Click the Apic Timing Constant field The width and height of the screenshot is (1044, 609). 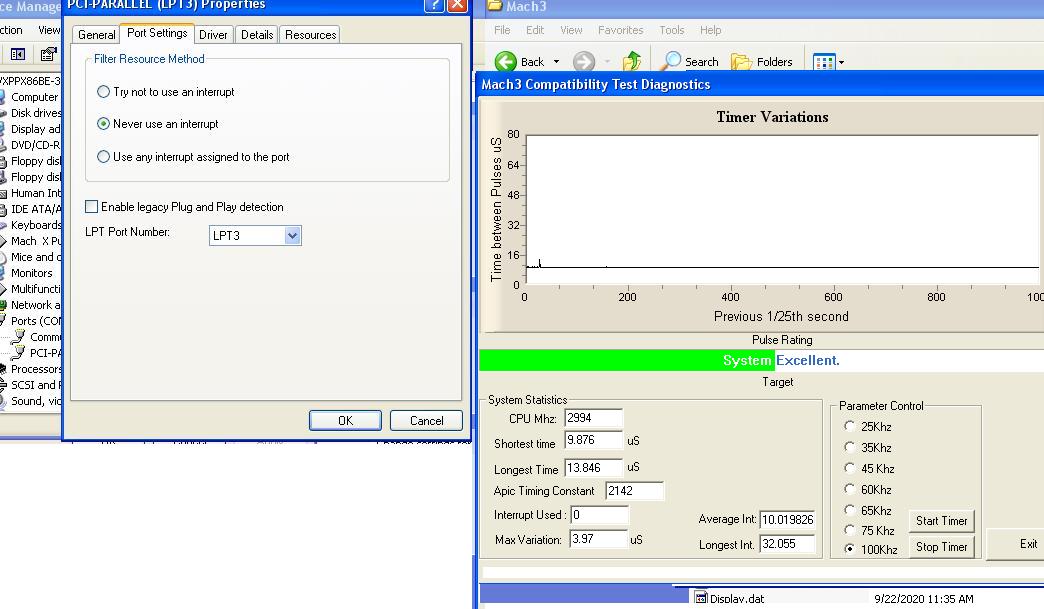click(x=634, y=491)
